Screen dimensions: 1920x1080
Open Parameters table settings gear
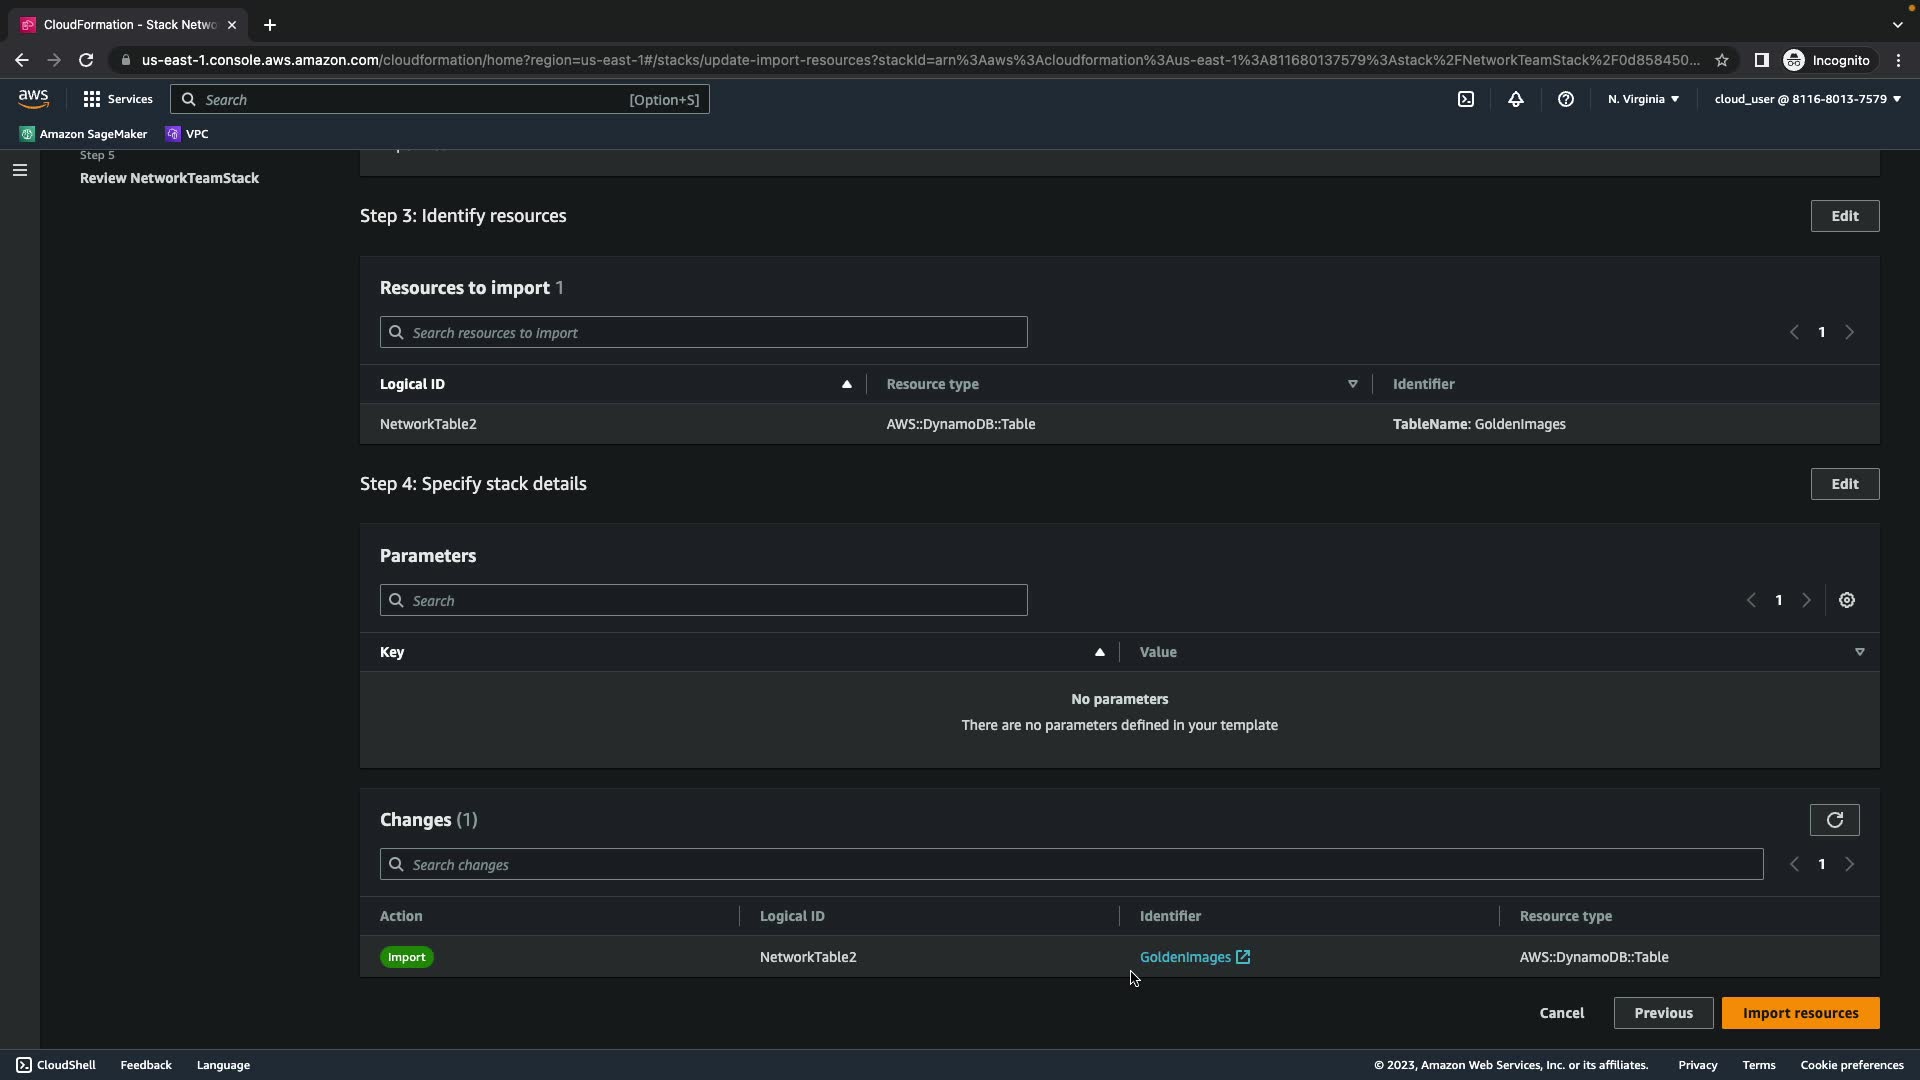[x=1846, y=600]
